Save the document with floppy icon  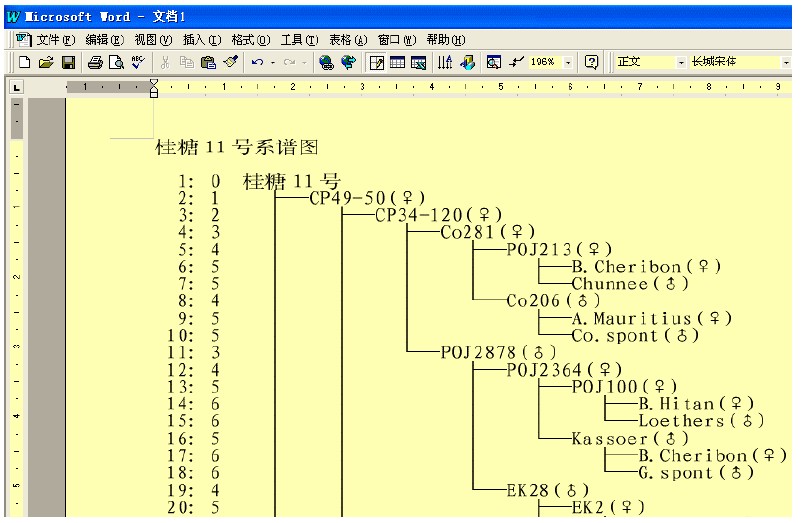[68, 62]
